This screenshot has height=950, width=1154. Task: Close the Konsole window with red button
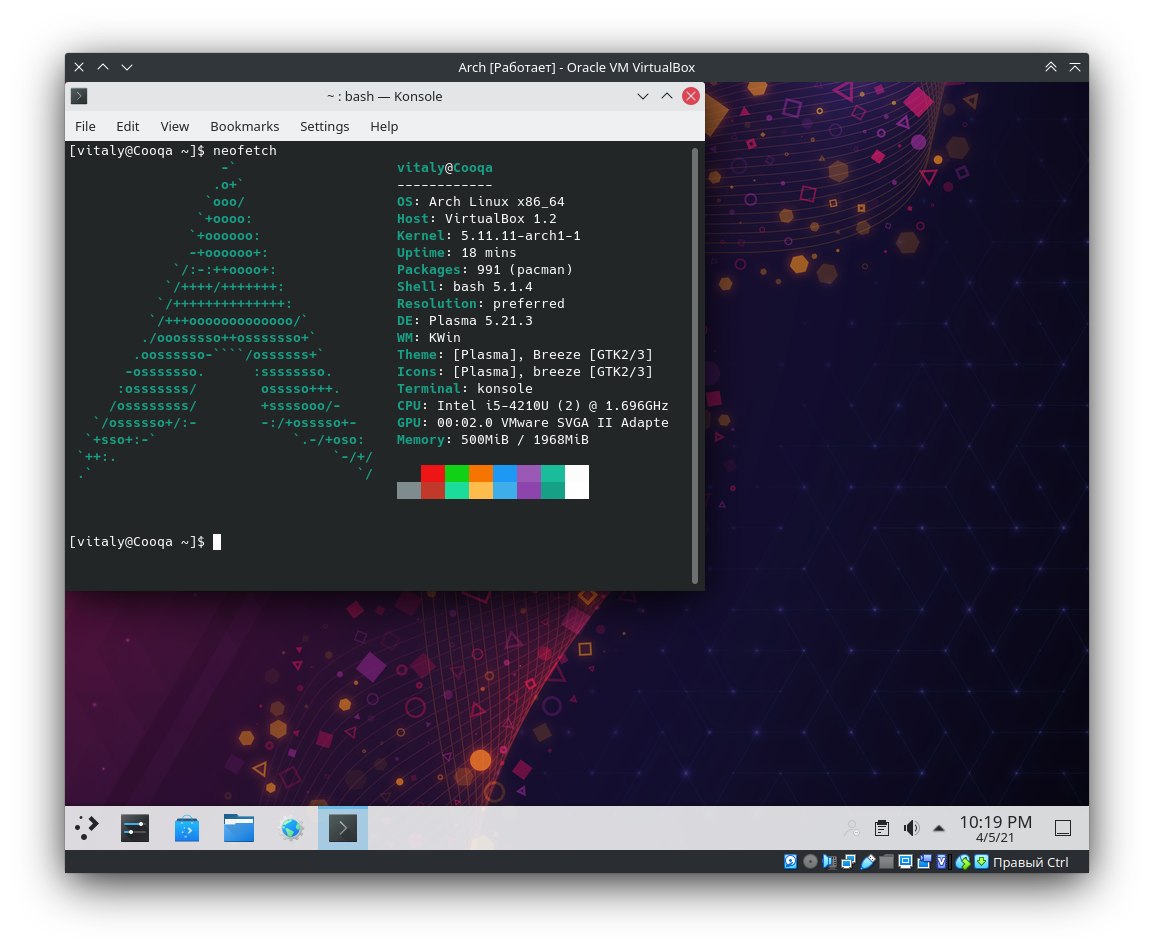point(690,96)
